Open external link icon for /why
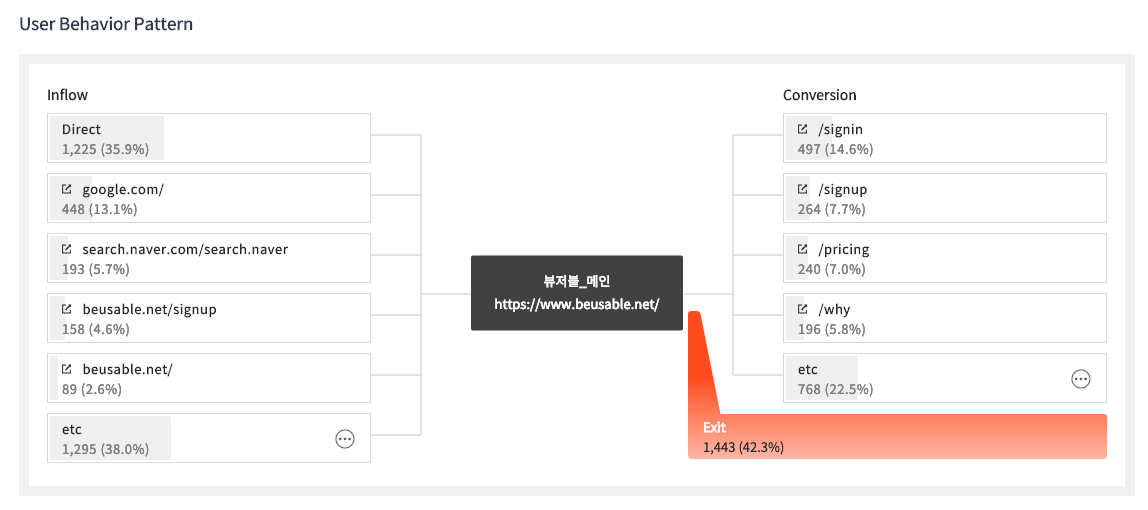This screenshot has height=510, width=1148. click(x=803, y=309)
